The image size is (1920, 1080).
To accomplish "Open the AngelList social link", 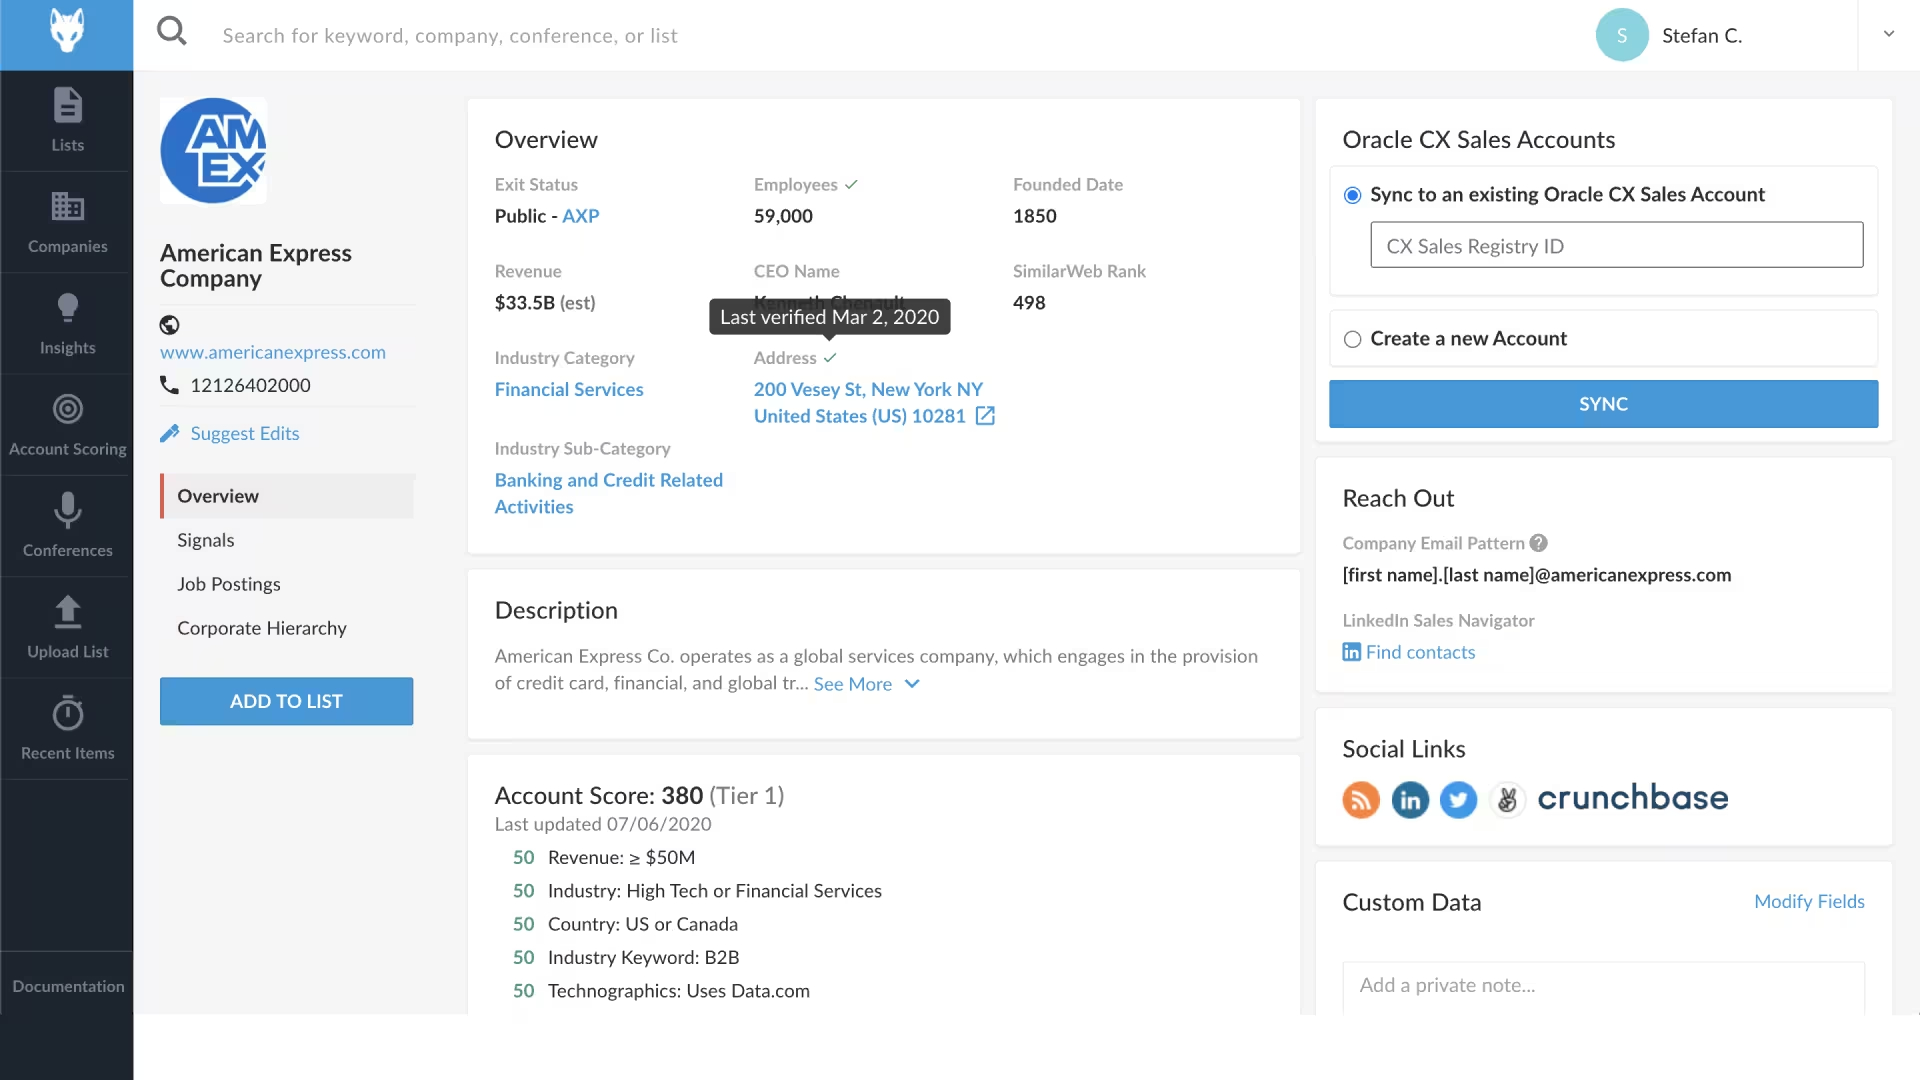I will coord(1507,800).
